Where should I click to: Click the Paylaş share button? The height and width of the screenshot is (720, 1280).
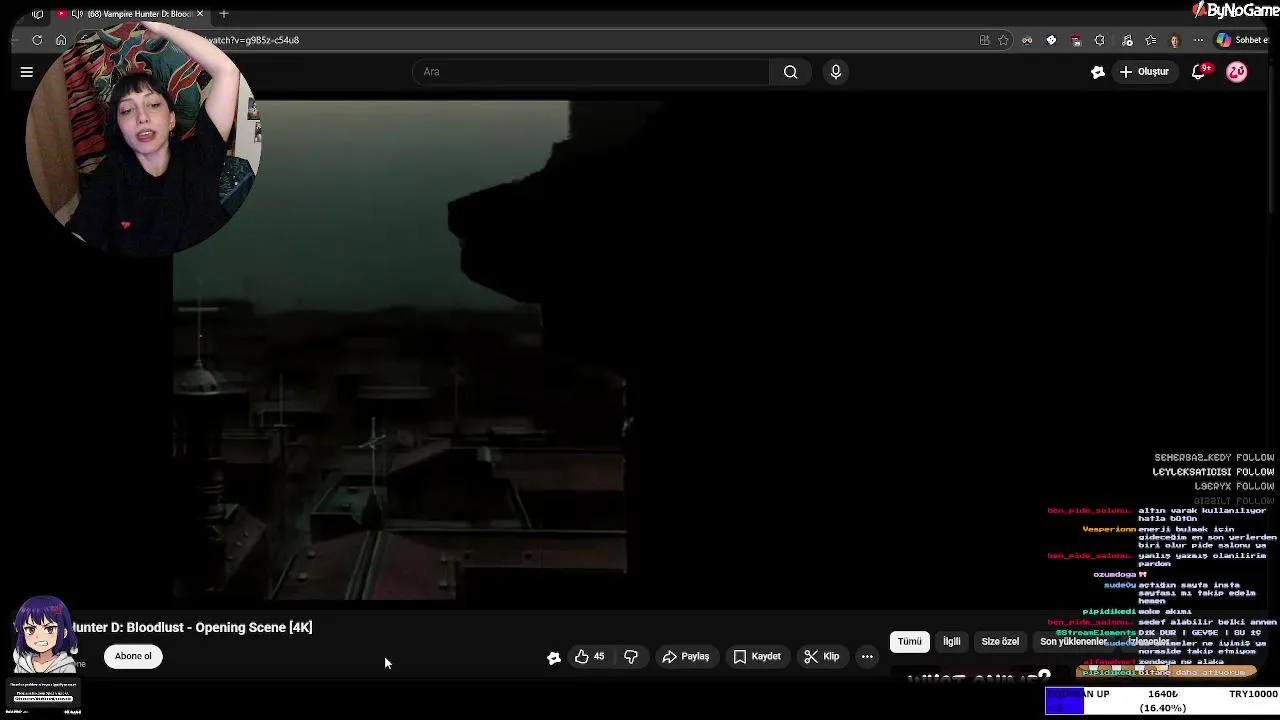coord(686,657)
